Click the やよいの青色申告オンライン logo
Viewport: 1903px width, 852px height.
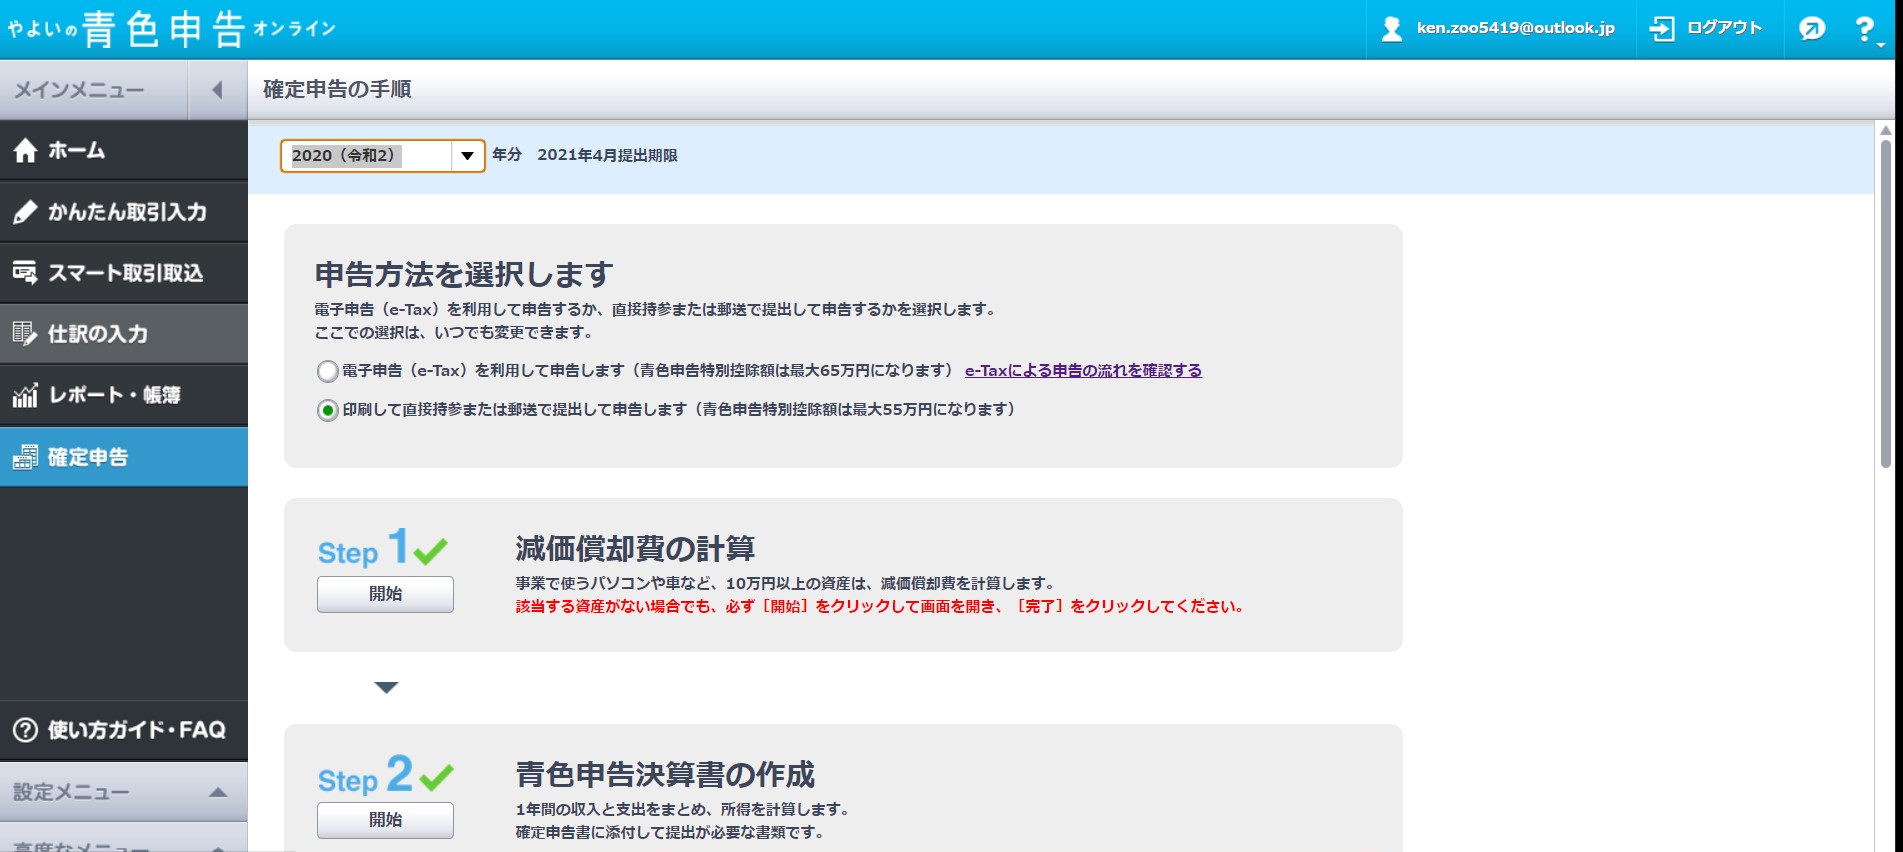pyautogui.click(x=171, y=29)
